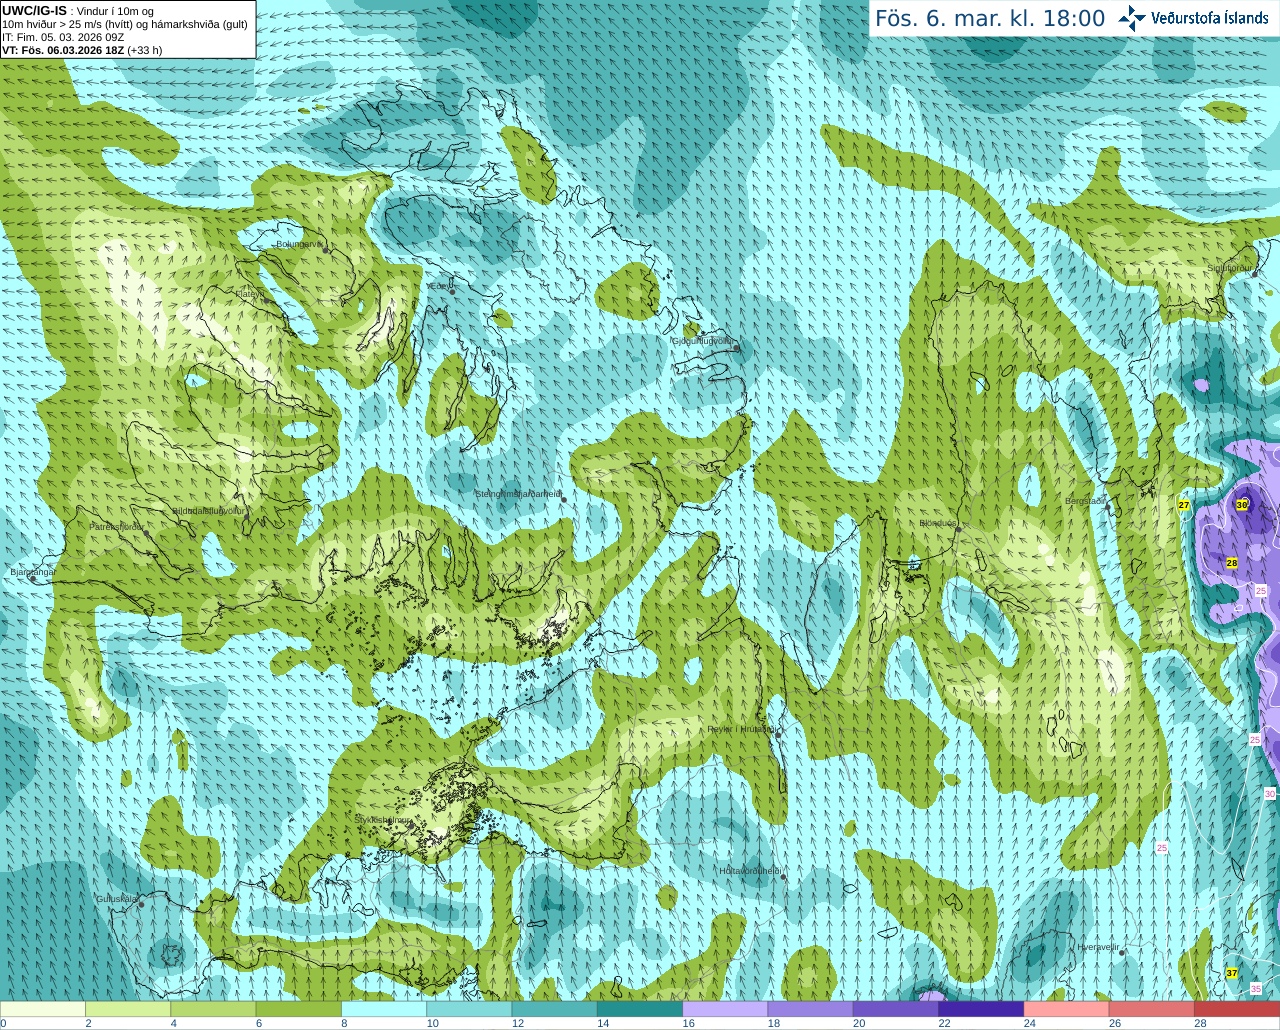This screenshot has width=1280, height=1030.
Task: Select the 14–16 m/s dark teal legend swatch
Action: coord(640,1009)
